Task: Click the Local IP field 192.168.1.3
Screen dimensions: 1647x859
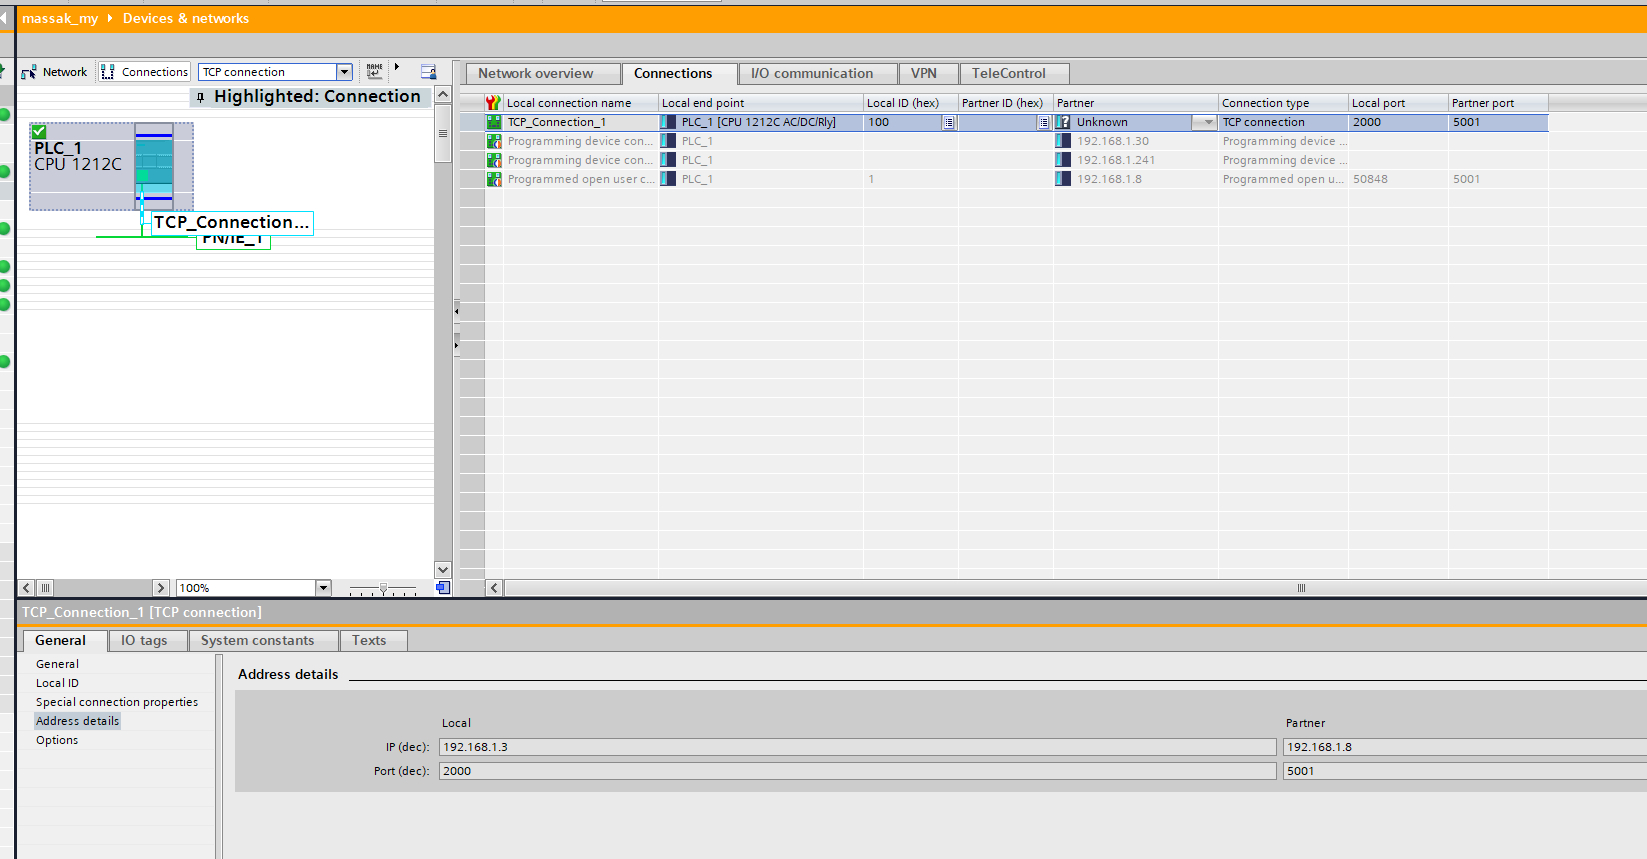Action: [857, 747]
